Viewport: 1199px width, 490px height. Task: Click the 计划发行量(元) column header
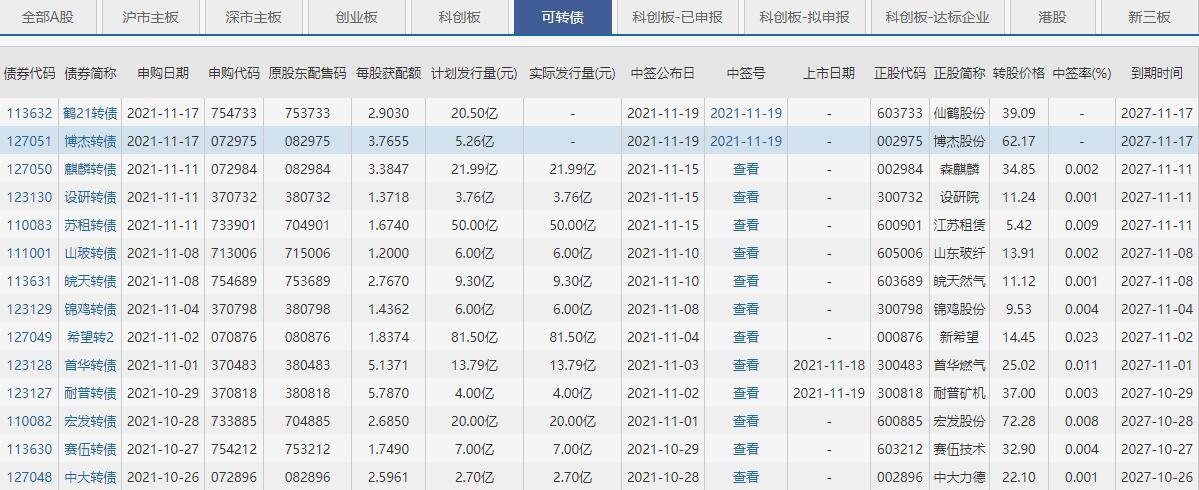[x=474, y=73]
